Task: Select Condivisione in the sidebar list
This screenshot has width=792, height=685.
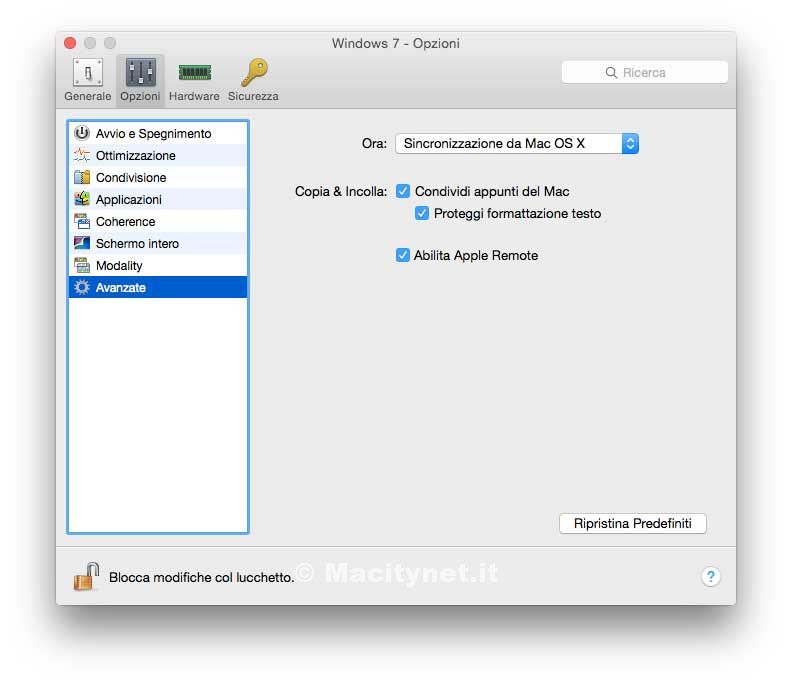Action: (158, 177)
